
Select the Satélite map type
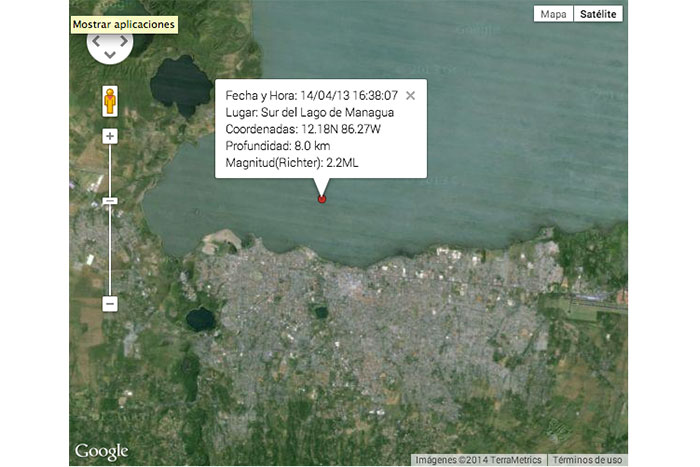tap(598, 14)
